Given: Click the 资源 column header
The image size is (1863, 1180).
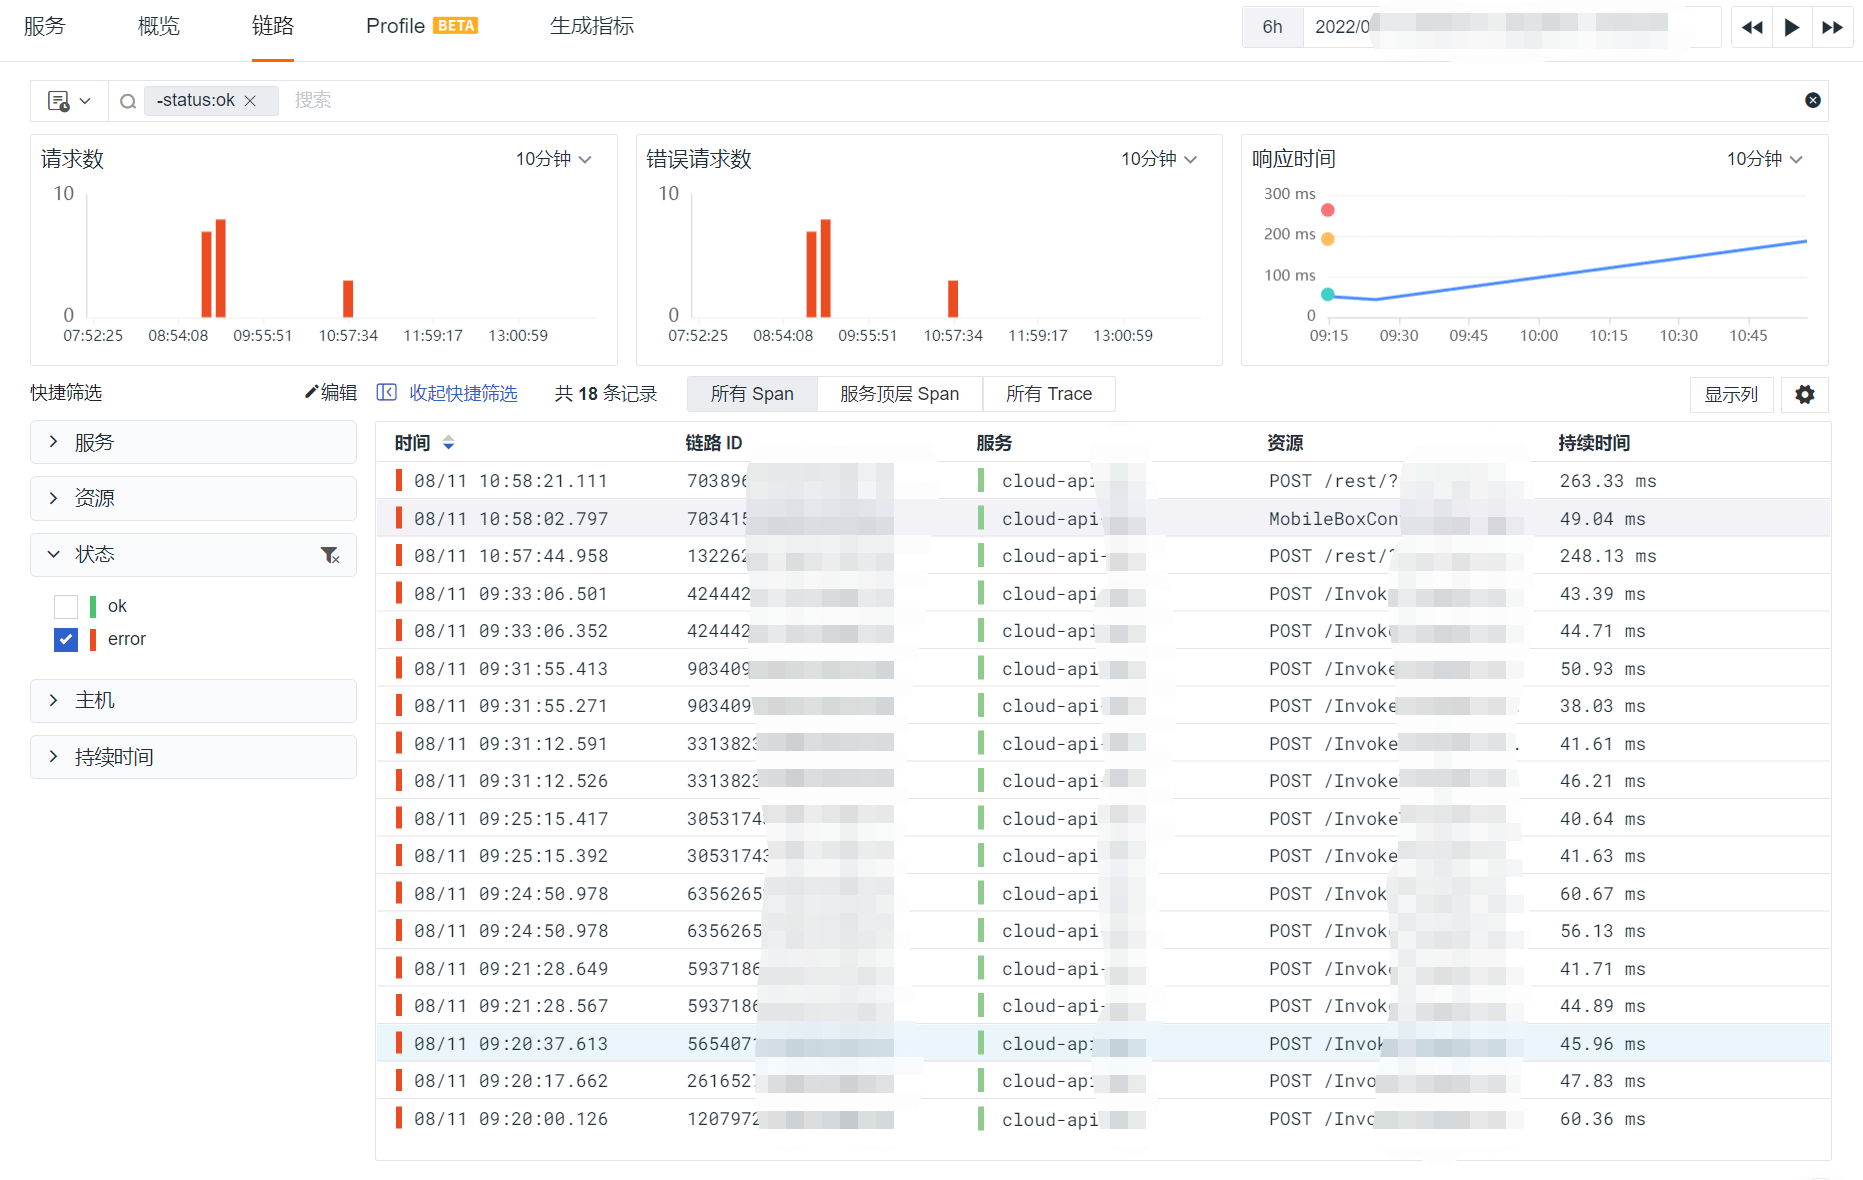Looking at the screenshot, I should 1285,443.
